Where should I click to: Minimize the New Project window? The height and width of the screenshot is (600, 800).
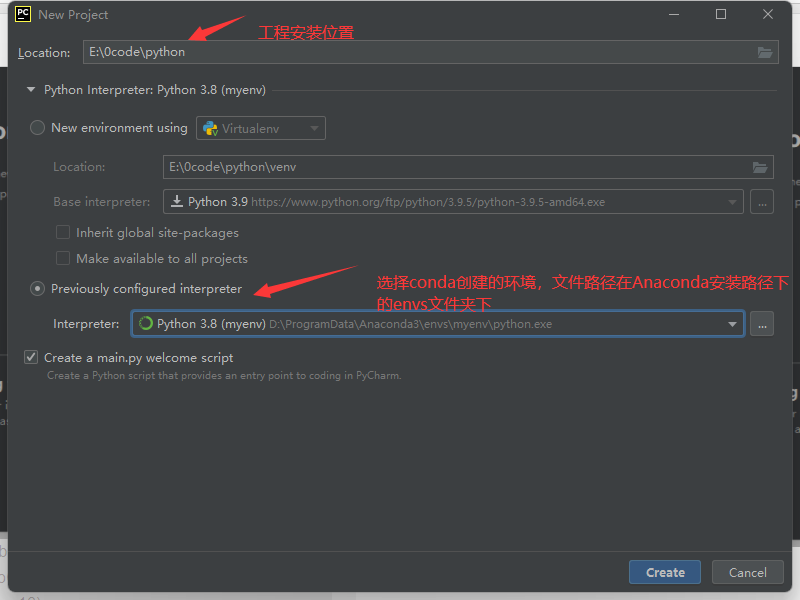(x=674, y=14)
